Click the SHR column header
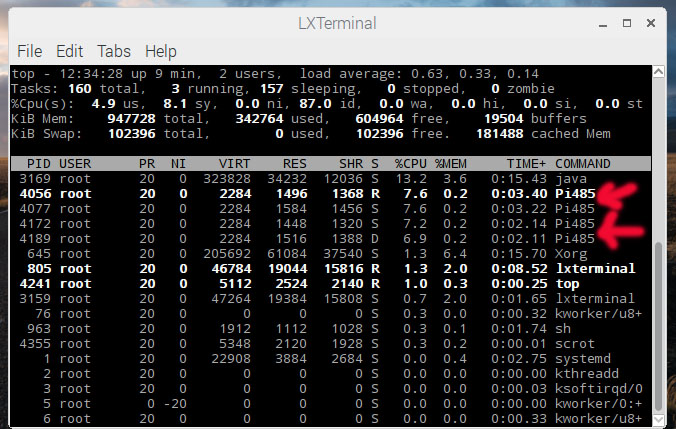 click(x=351, y=164)
